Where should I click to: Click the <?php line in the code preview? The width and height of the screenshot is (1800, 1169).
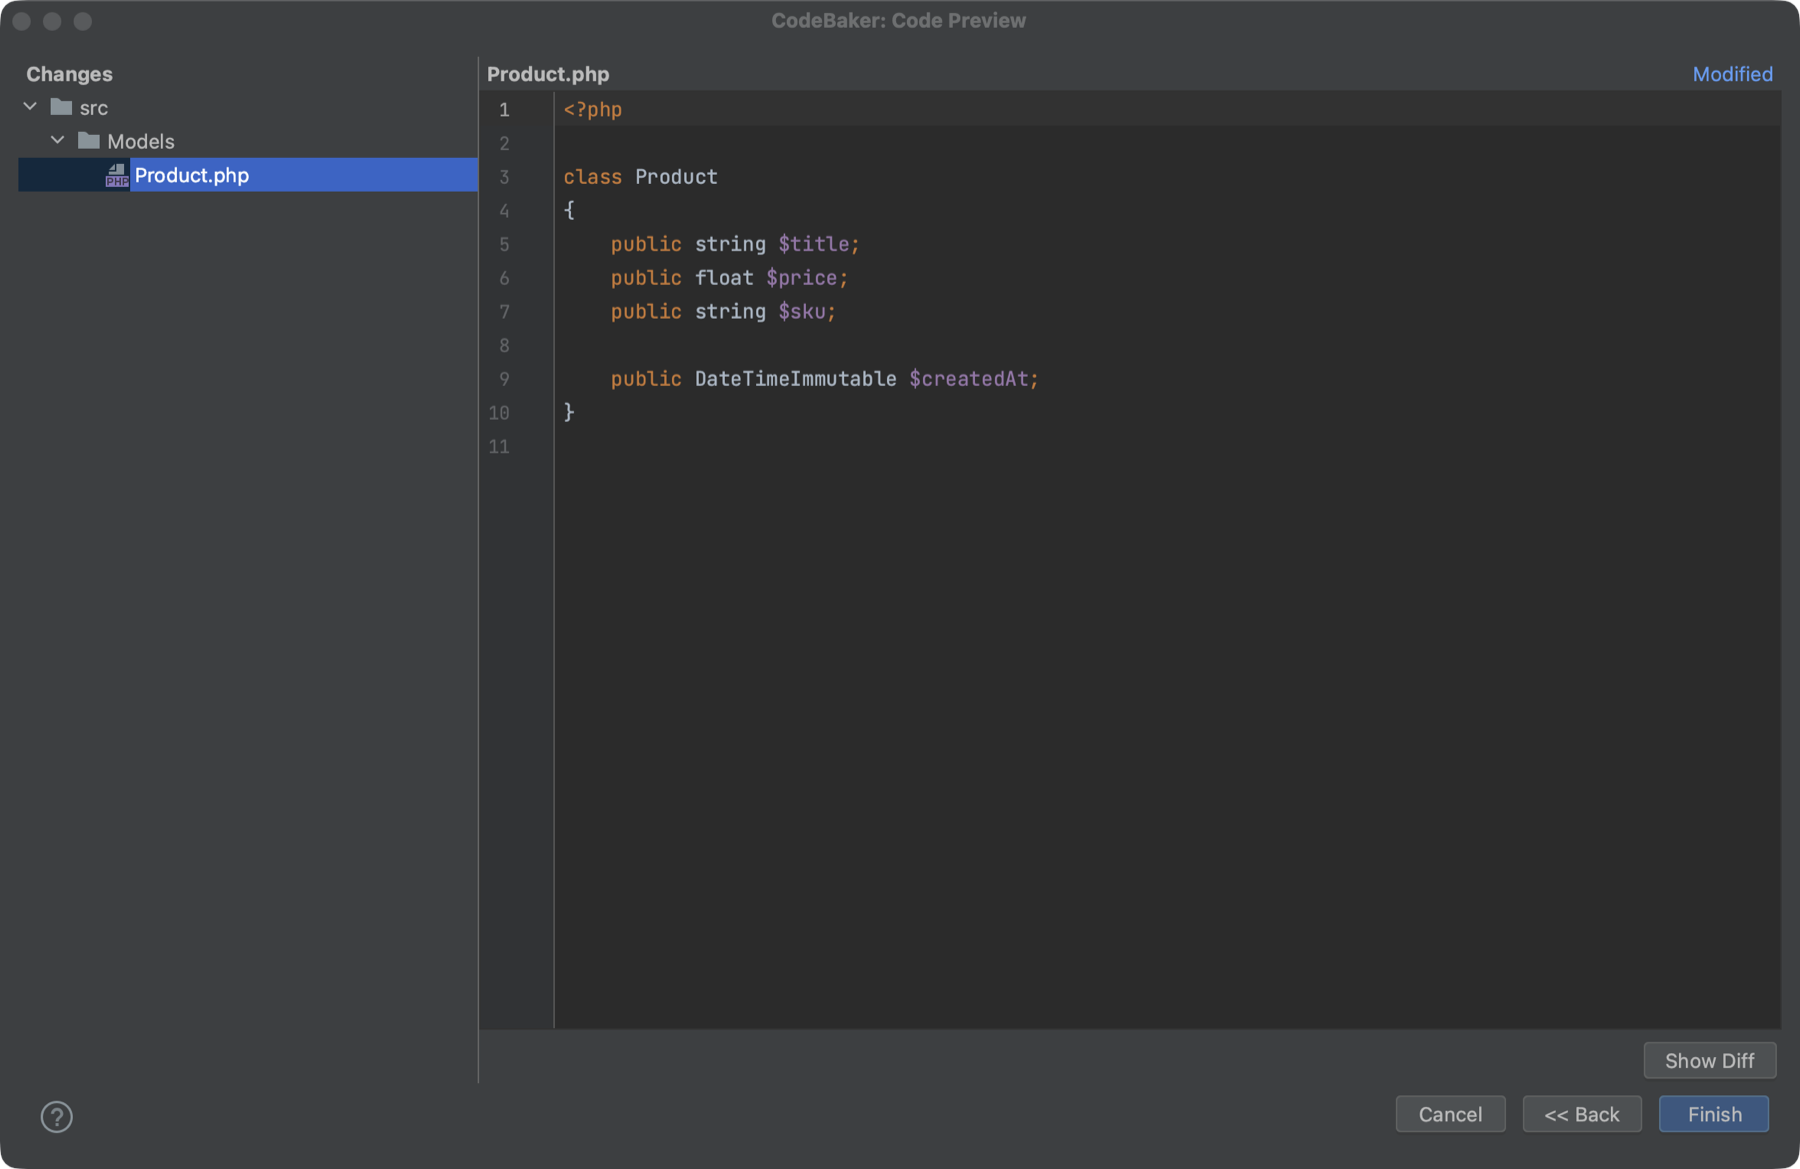click(x=593, y=110)
